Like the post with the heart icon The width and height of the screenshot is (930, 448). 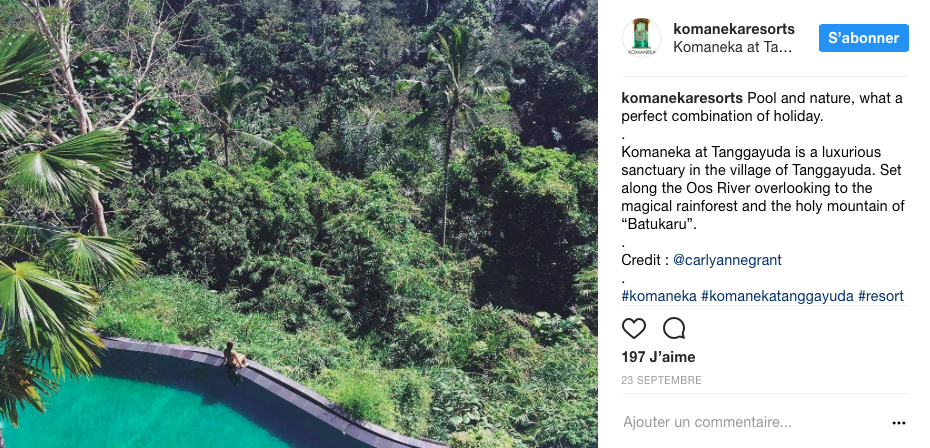(x=634, y=328)
